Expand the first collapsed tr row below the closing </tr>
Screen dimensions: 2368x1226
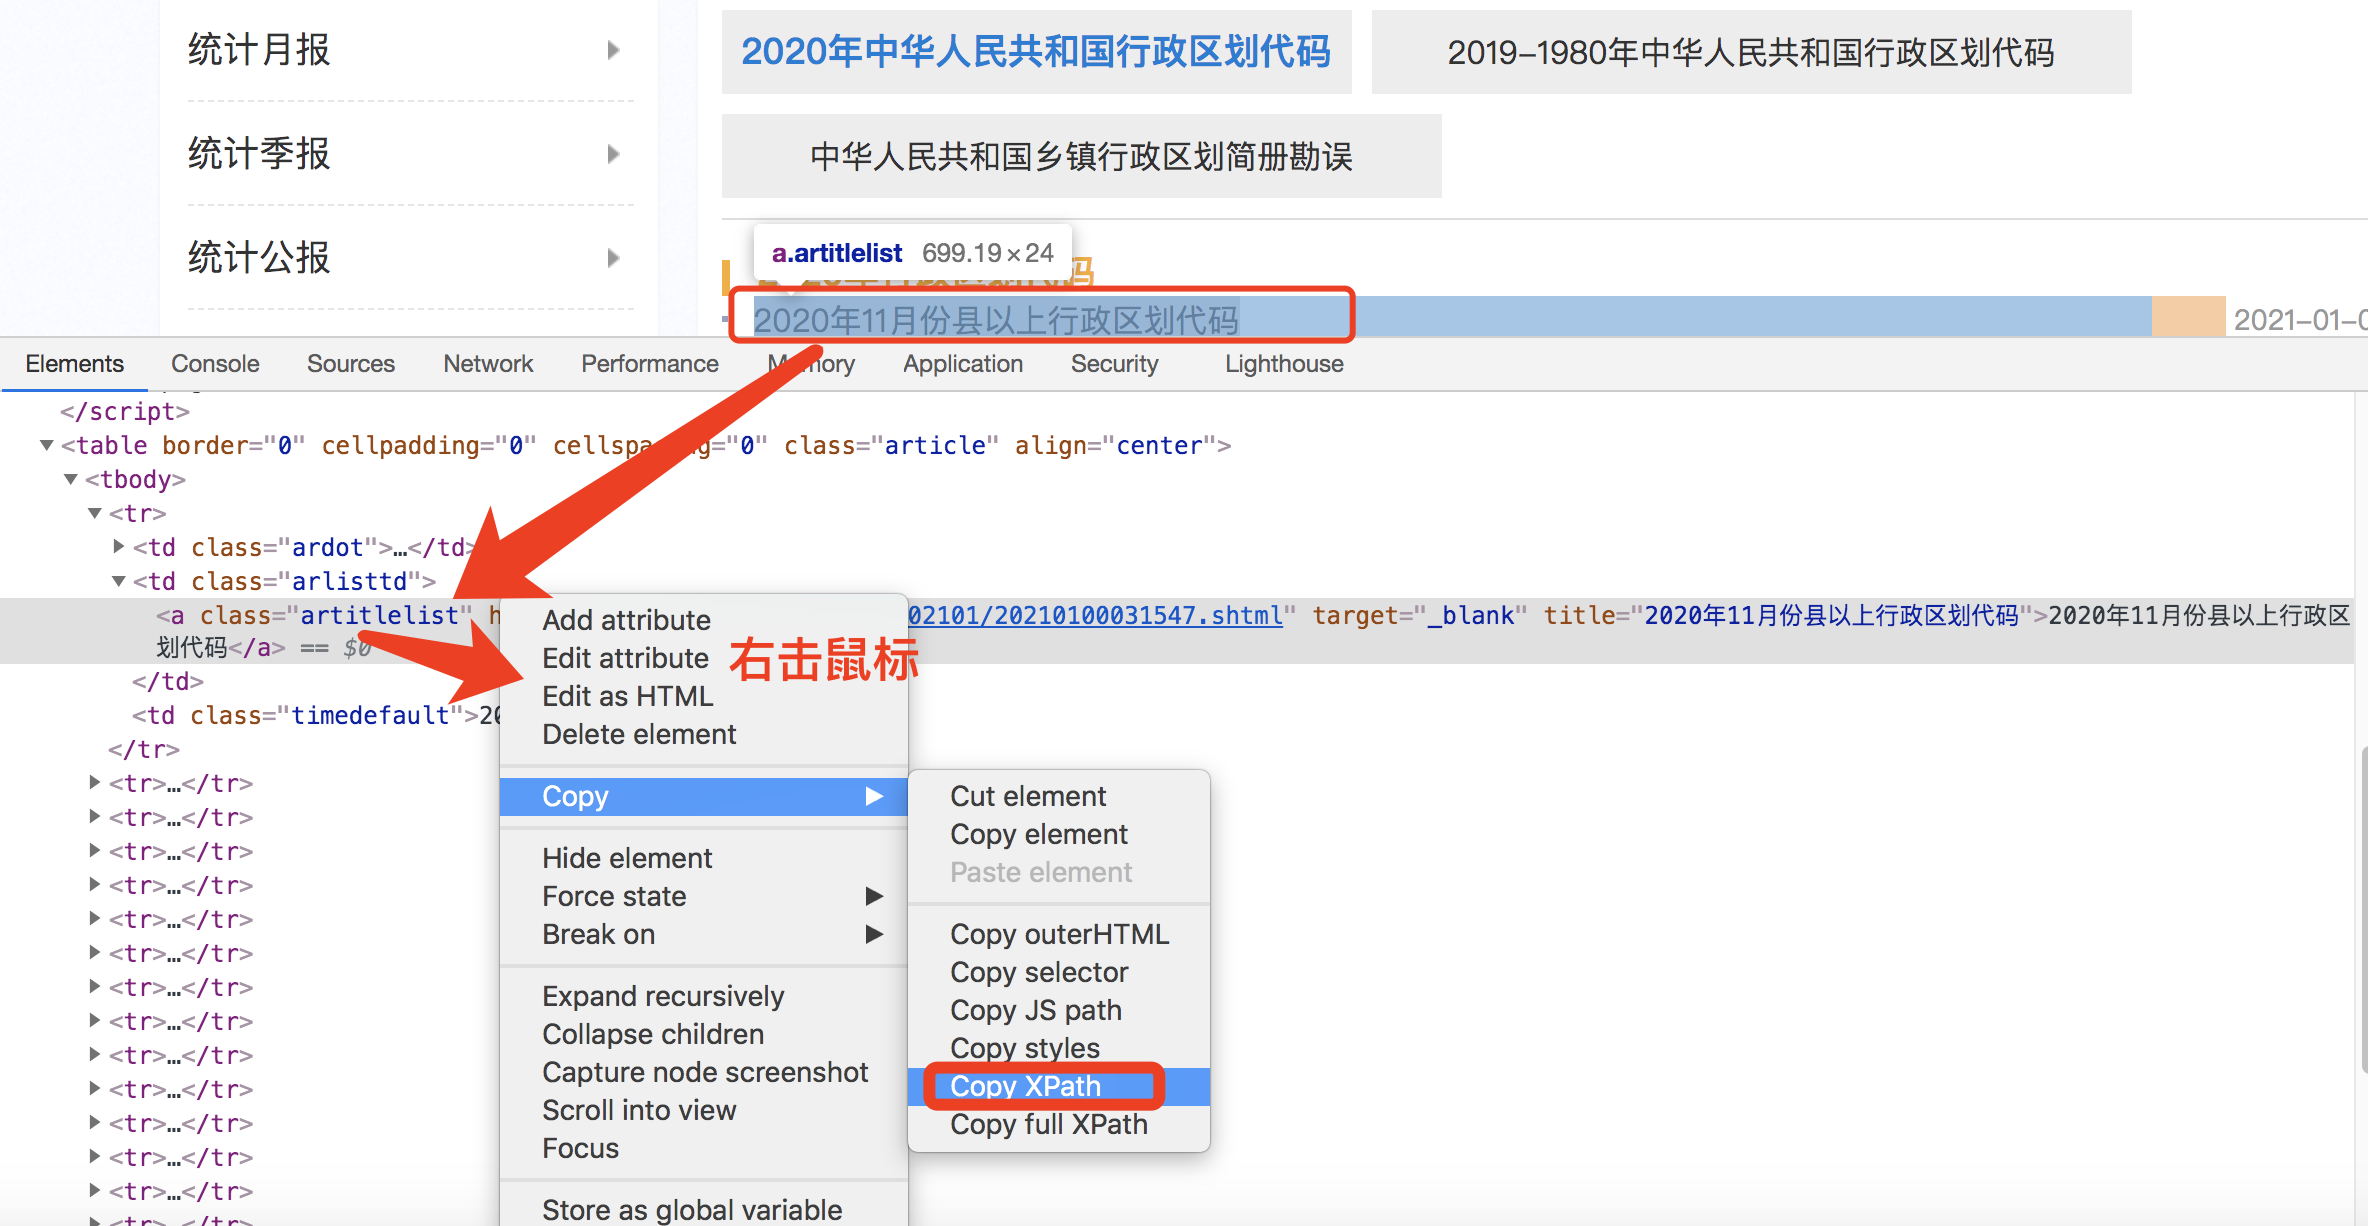tap(94, 782)
